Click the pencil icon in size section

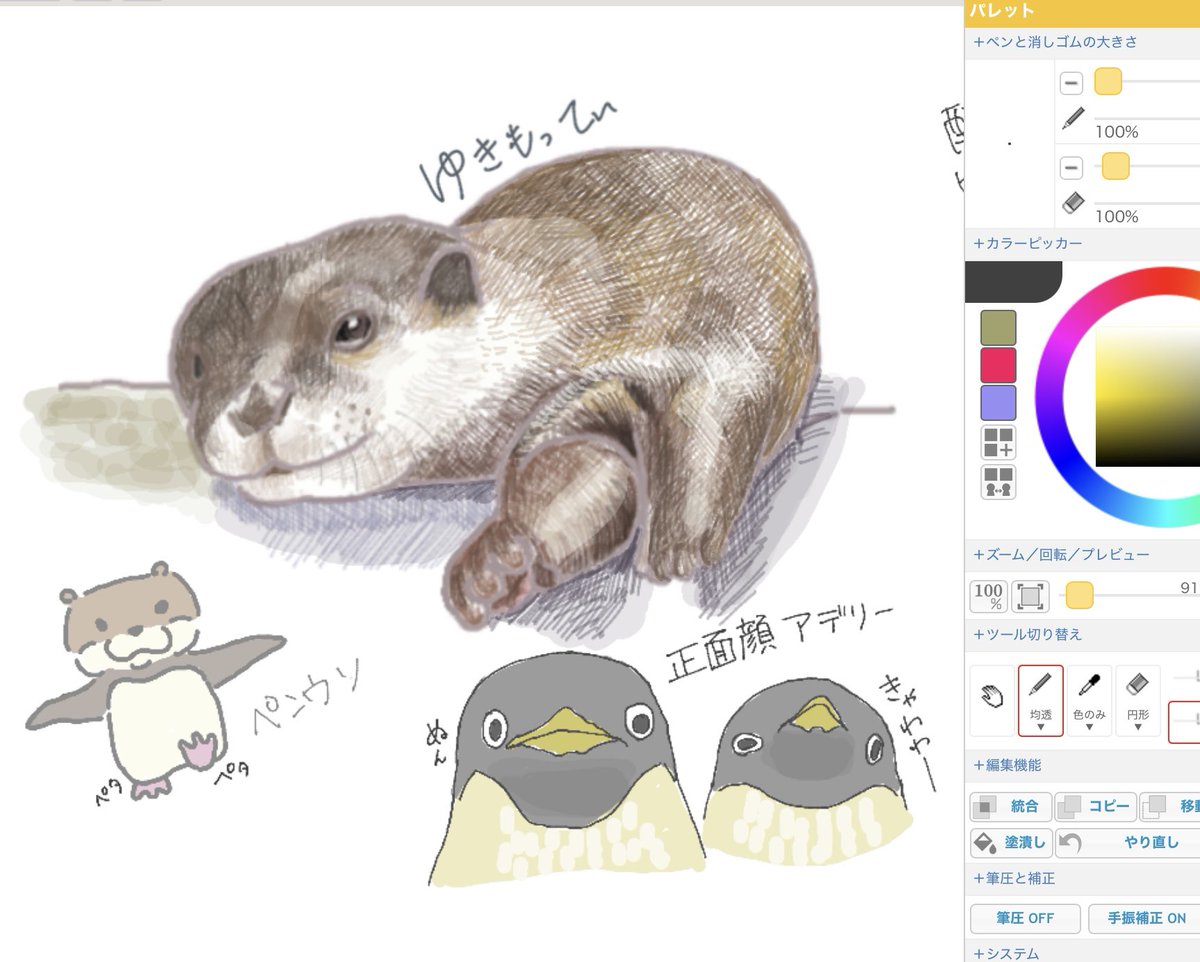(x=1073, y=118)
